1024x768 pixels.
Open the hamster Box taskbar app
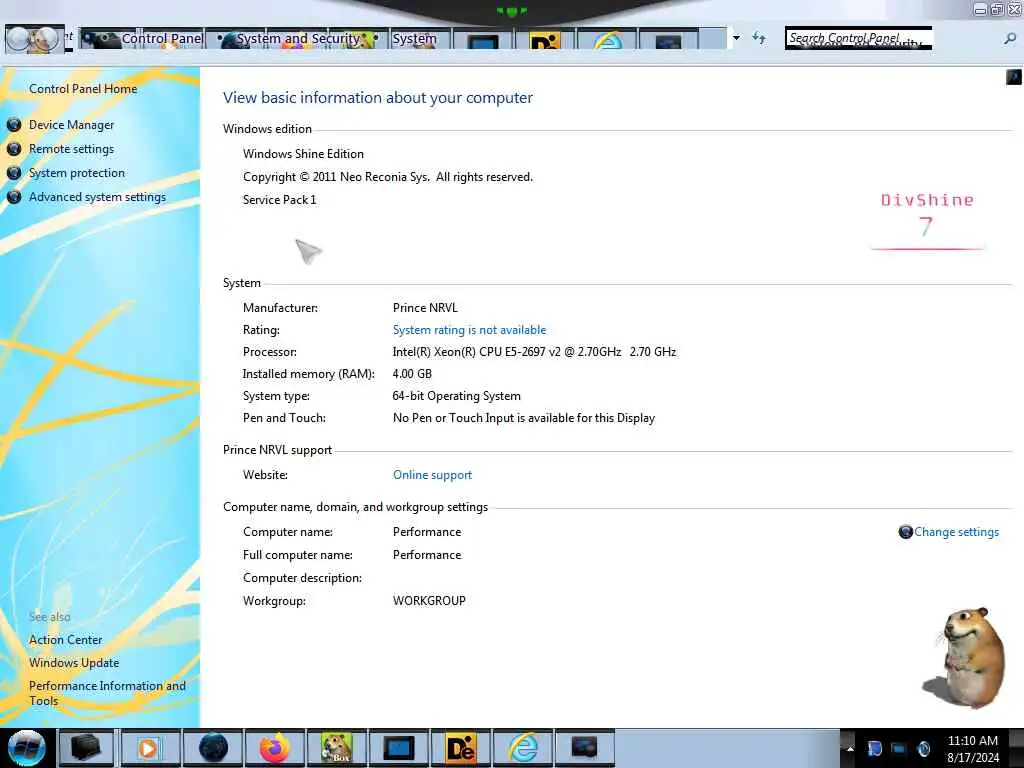point(336,748)
